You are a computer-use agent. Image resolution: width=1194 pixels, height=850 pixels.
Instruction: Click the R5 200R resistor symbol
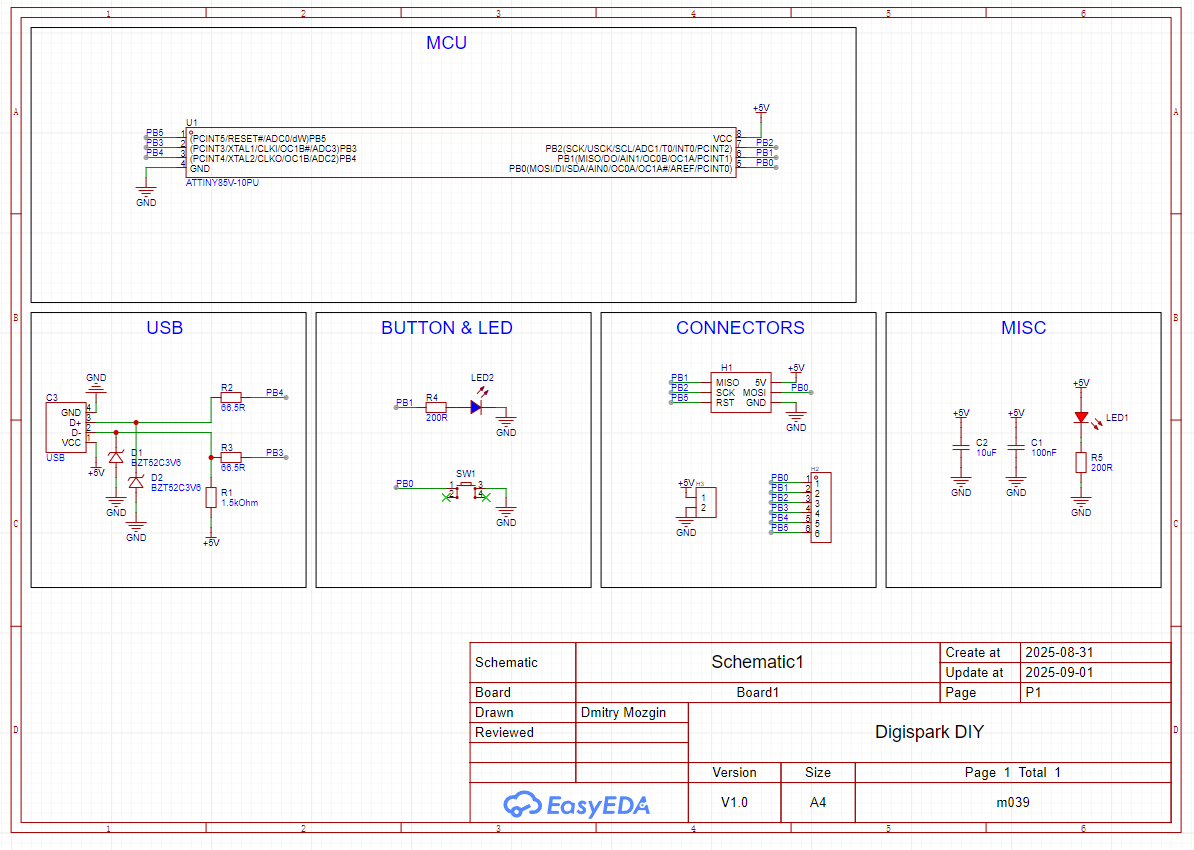[x=1081, y=461]
